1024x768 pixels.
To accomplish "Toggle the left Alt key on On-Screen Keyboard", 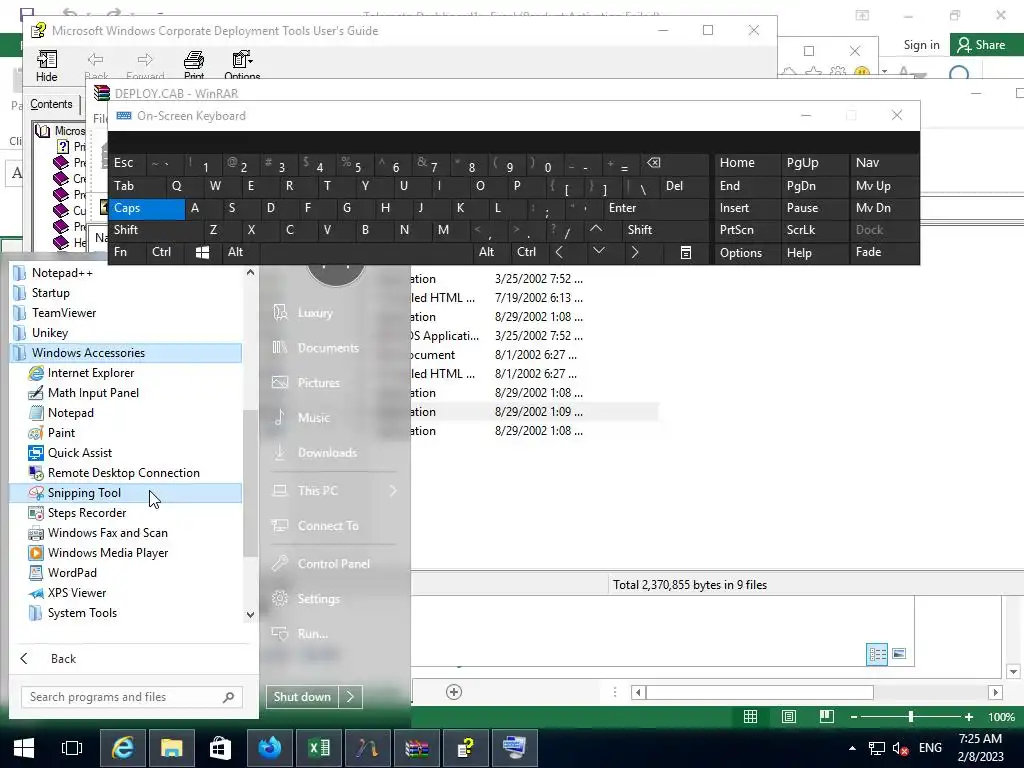I will coord(240,253).
